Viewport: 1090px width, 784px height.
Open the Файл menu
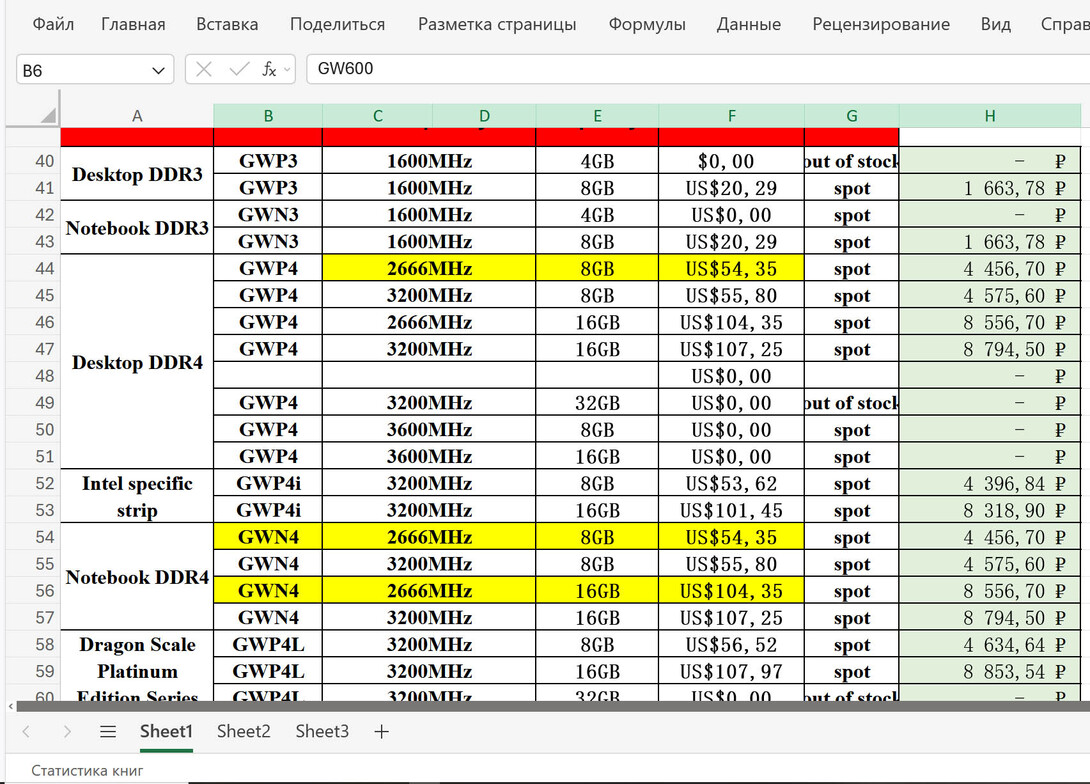52,24
